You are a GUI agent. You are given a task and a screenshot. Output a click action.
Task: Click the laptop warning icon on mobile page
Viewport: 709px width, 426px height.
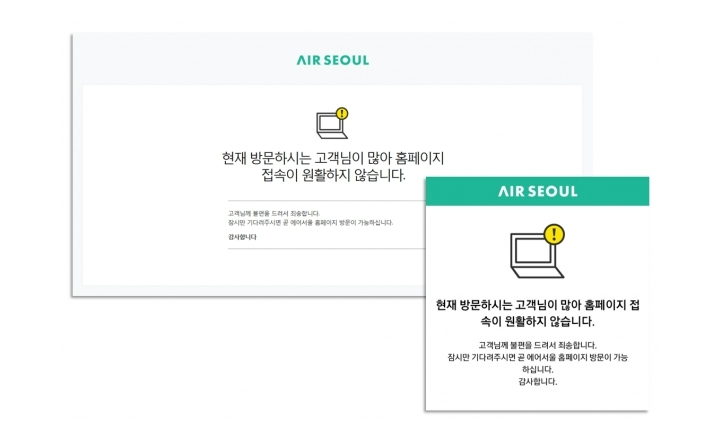tap(537, 251)
